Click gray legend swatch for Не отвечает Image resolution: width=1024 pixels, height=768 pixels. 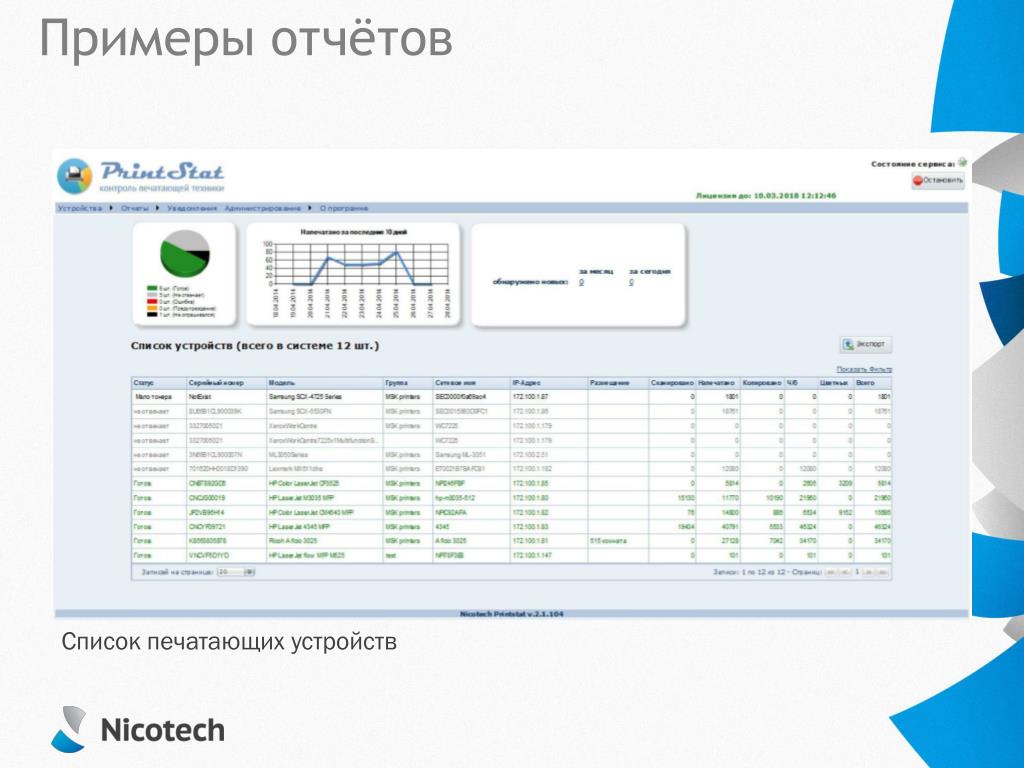coord(152,295)
